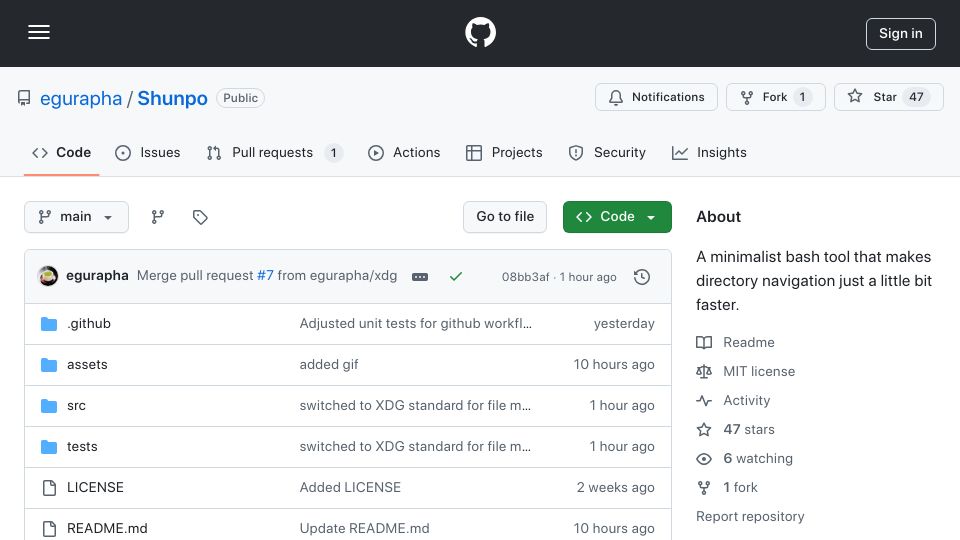The height and width of the screenshot is (540, 960).
Task: Open the Shunpo repository link
Action: click(x=172, y=98)
